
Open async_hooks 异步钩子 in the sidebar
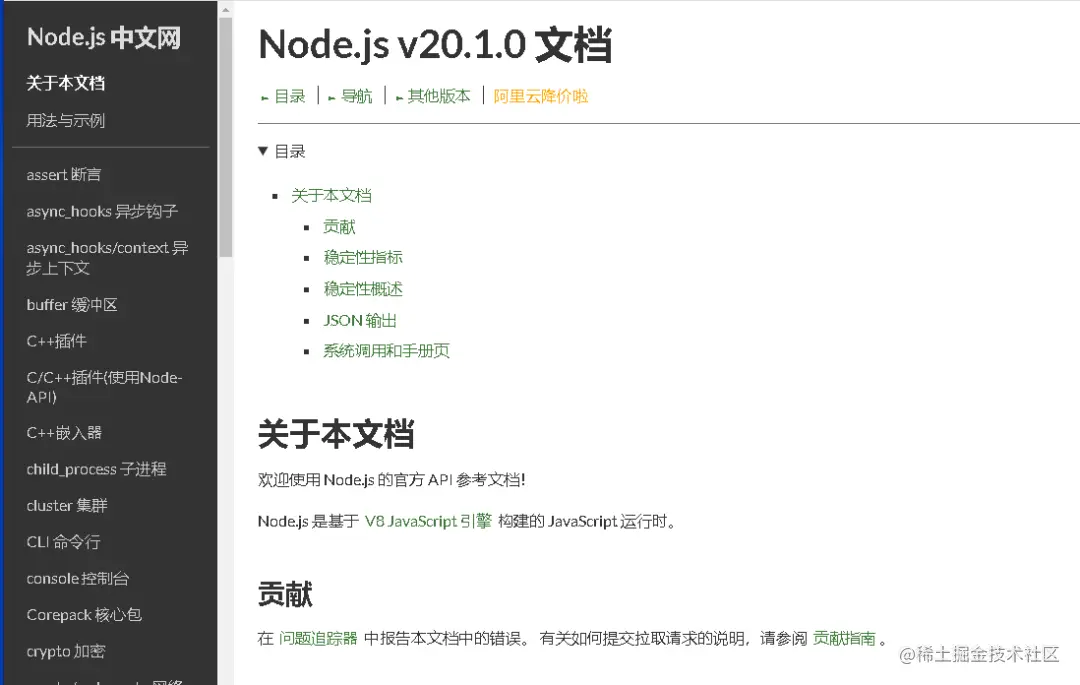tap(102, 211)
